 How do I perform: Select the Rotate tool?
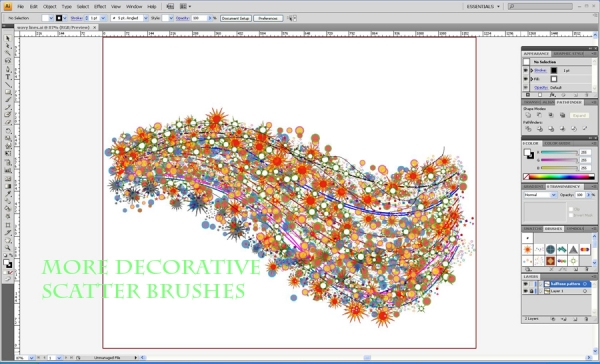pos(8,131)
